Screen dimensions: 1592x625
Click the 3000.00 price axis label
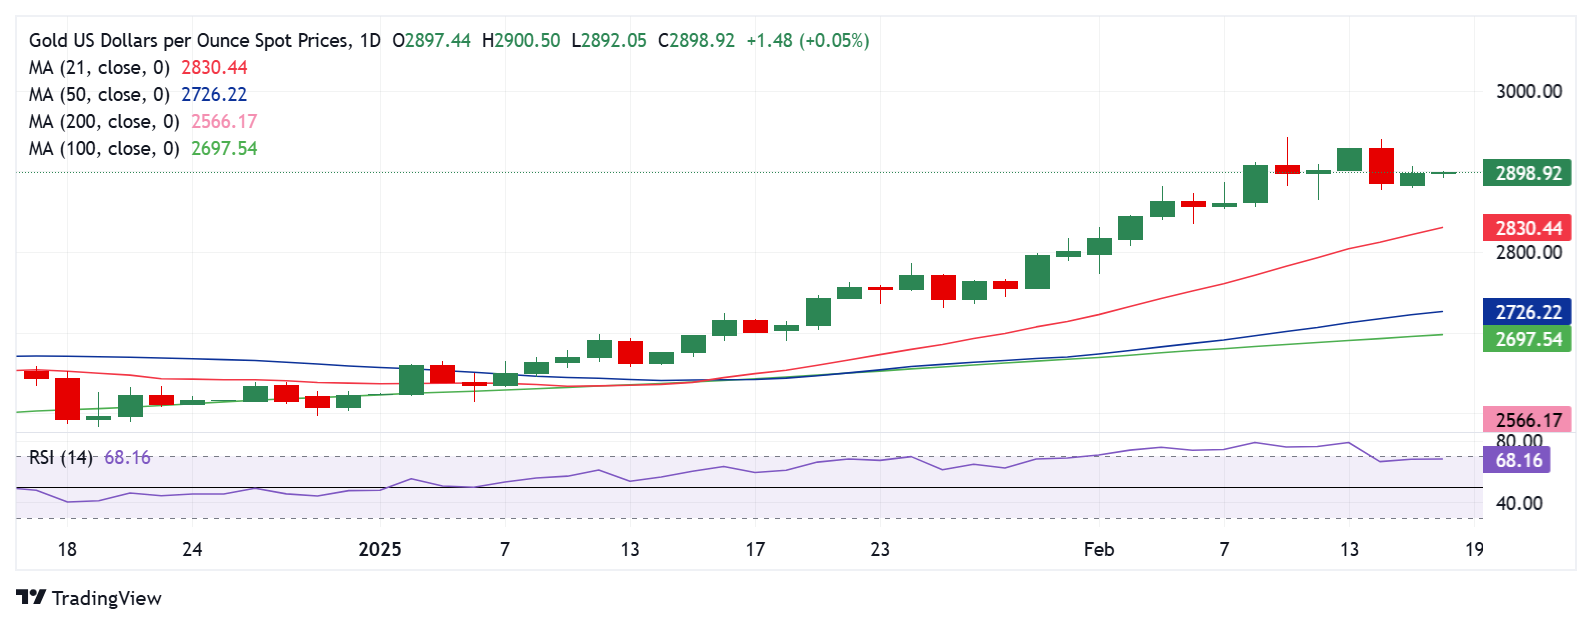coord(1528,92)
